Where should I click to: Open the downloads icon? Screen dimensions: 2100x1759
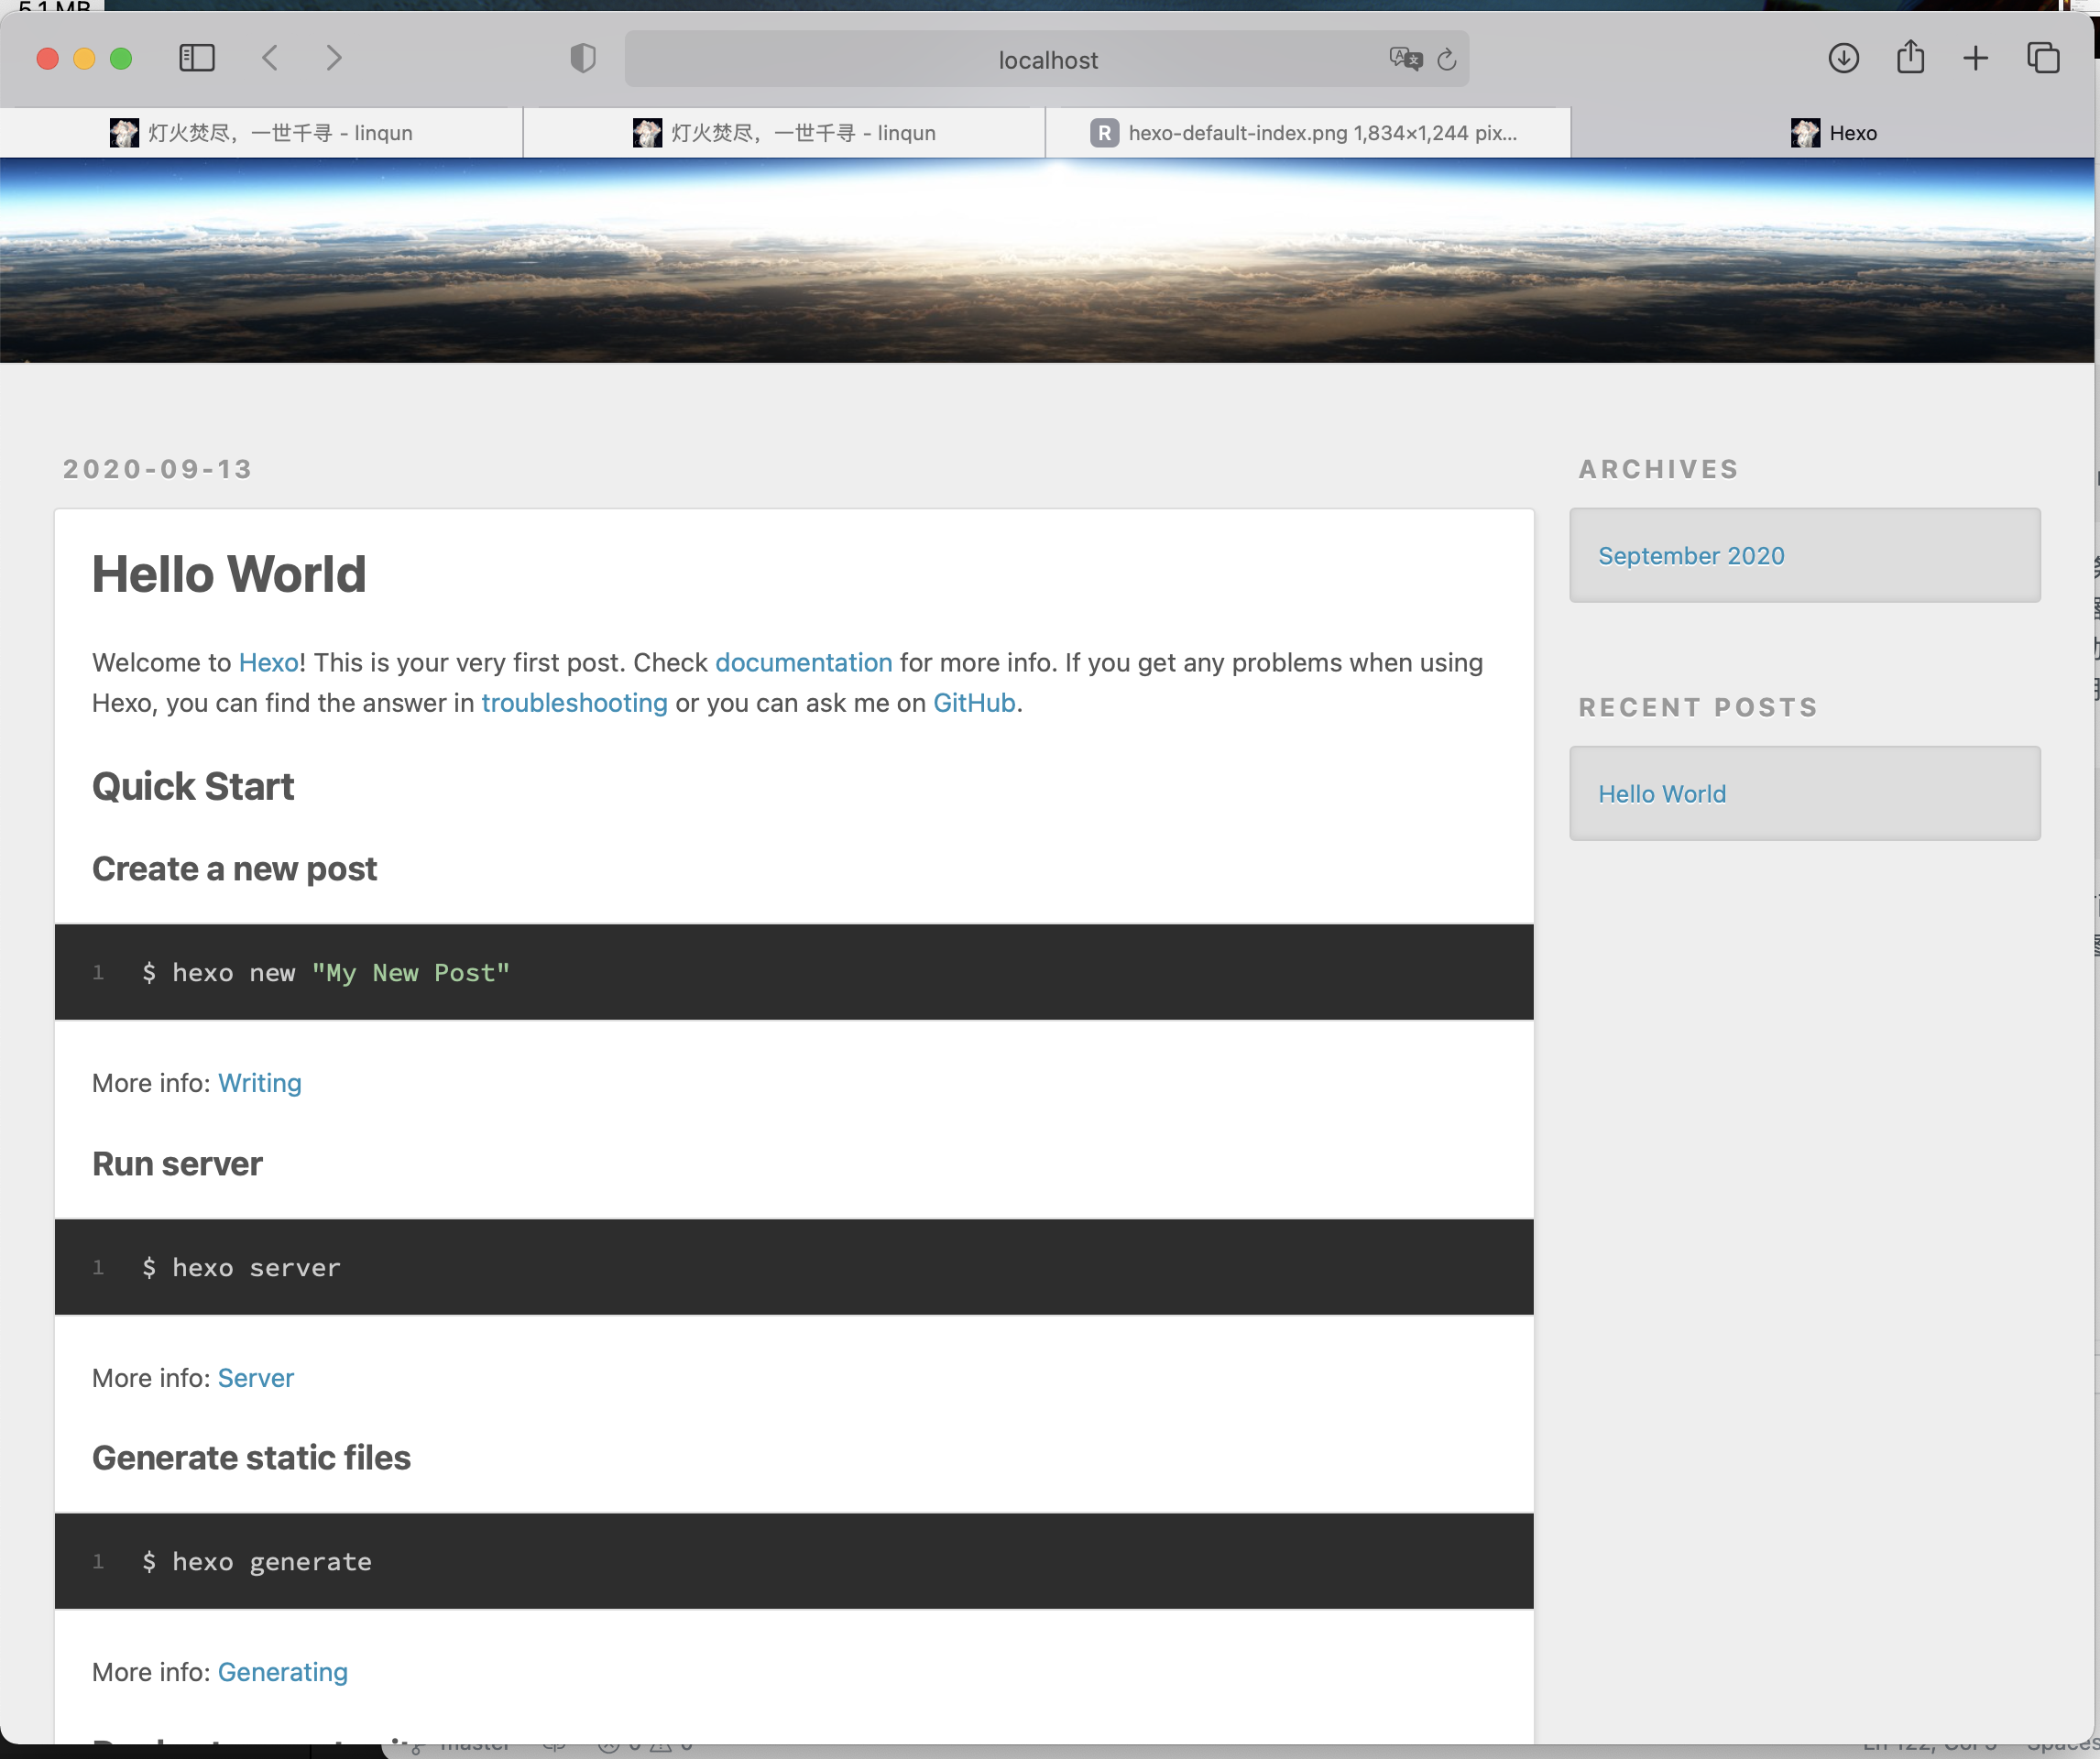tap(1843, 58)
